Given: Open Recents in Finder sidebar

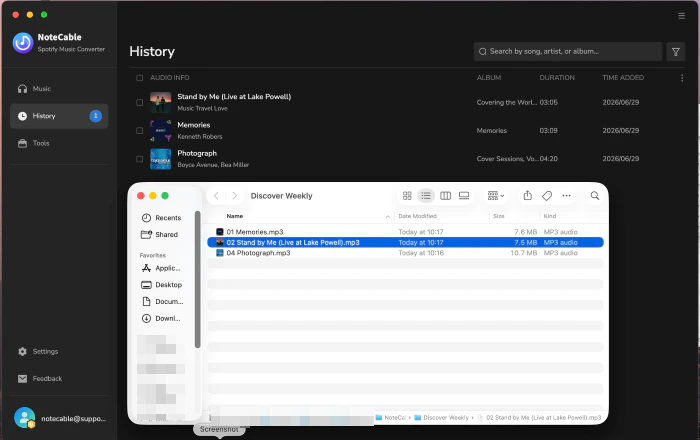Looking at the screenshot, I should point(162,218).
